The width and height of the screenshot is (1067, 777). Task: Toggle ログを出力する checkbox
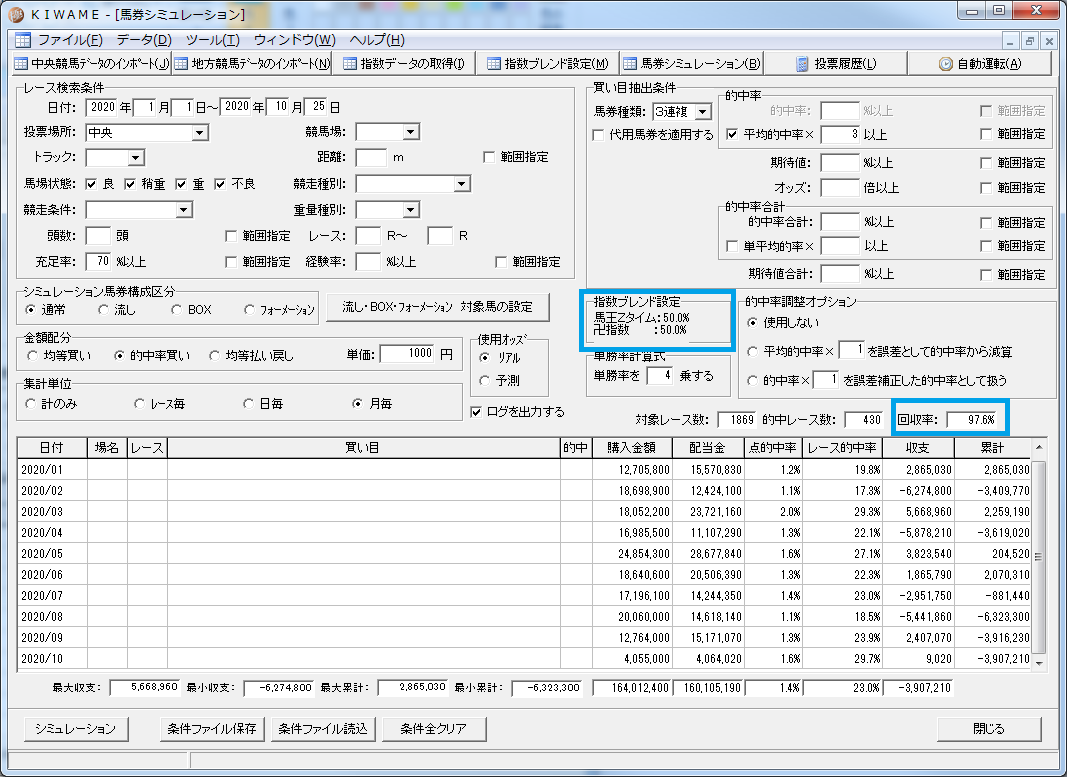point(476,412)
